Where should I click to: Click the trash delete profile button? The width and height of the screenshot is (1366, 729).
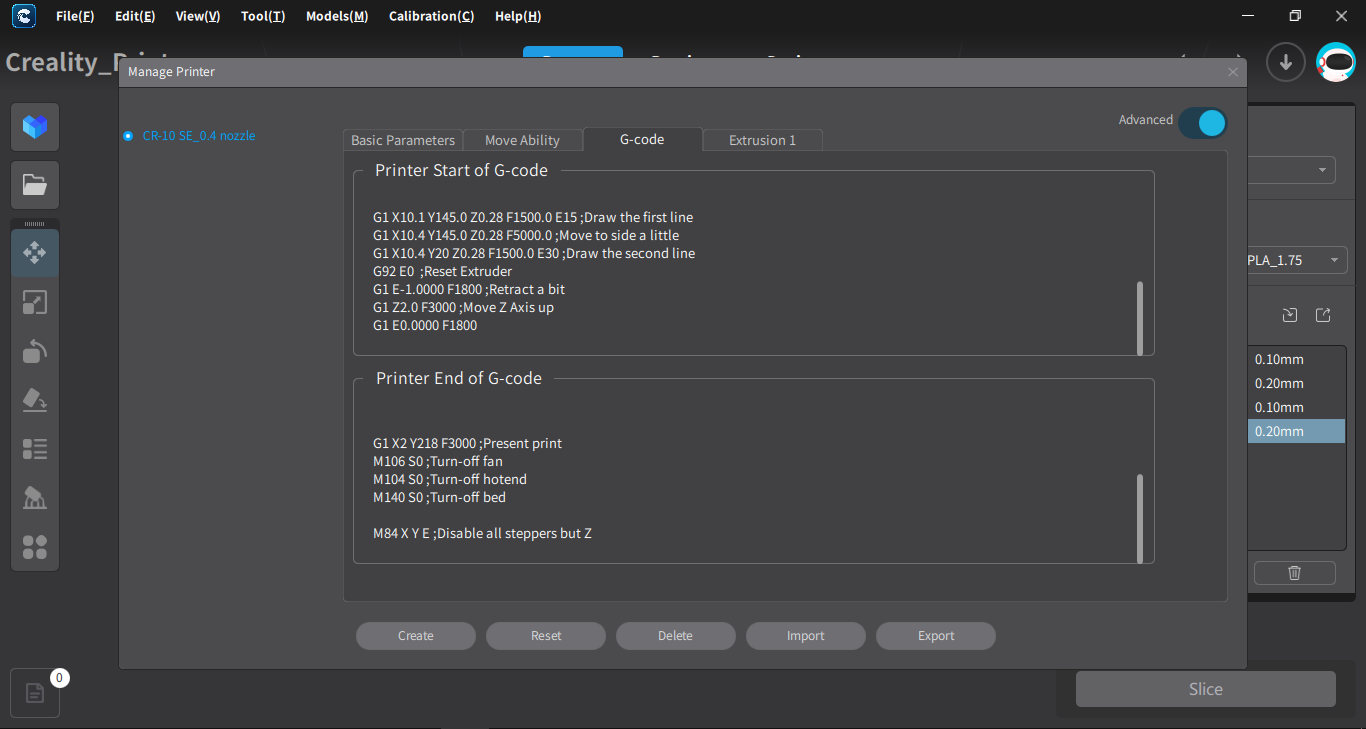pyautogui.click(x=1295, y=573)
